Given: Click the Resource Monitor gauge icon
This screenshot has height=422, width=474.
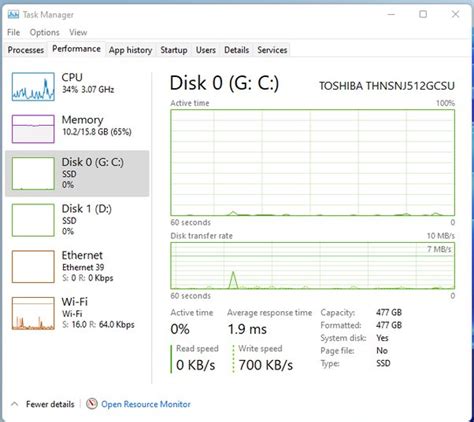Looking at the screenshot, I should pyautogui.click(x=92, y=404).
